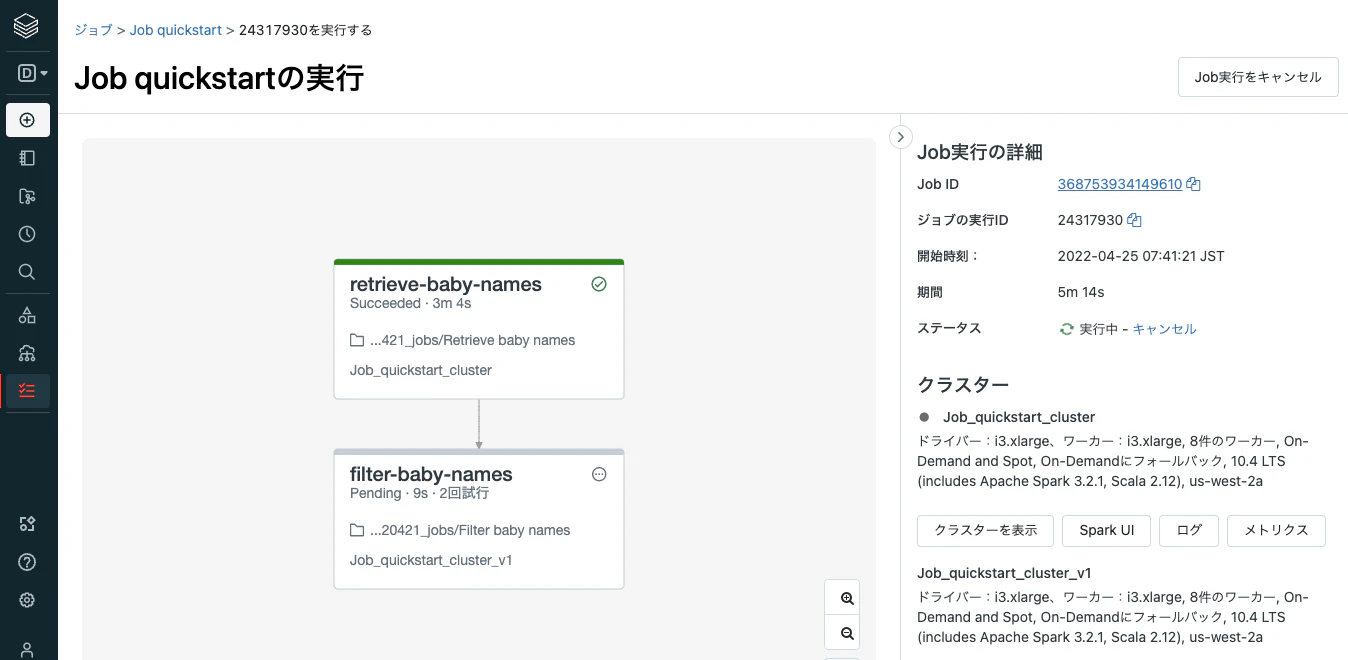
Task: Click the Job_quickstart_cluster_v1 heading in details
Action: tap(1004, 573)
